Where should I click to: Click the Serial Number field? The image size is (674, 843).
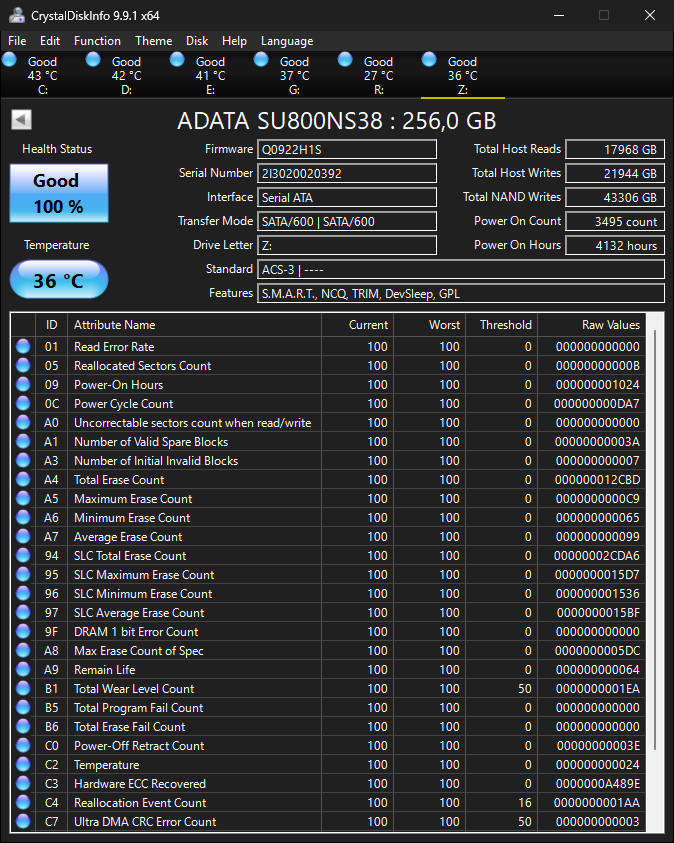click(347, 173)
